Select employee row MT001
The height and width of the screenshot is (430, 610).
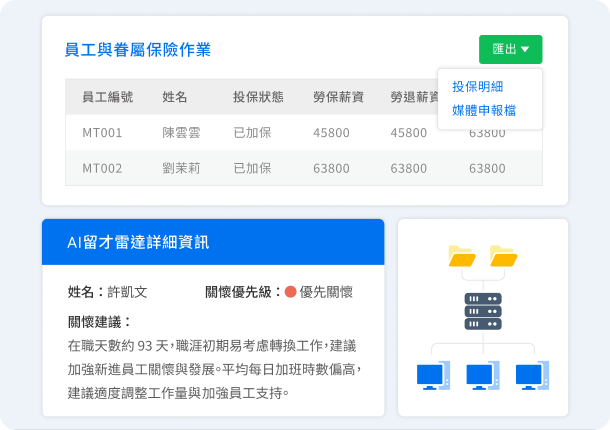click(x=102, y=132)
